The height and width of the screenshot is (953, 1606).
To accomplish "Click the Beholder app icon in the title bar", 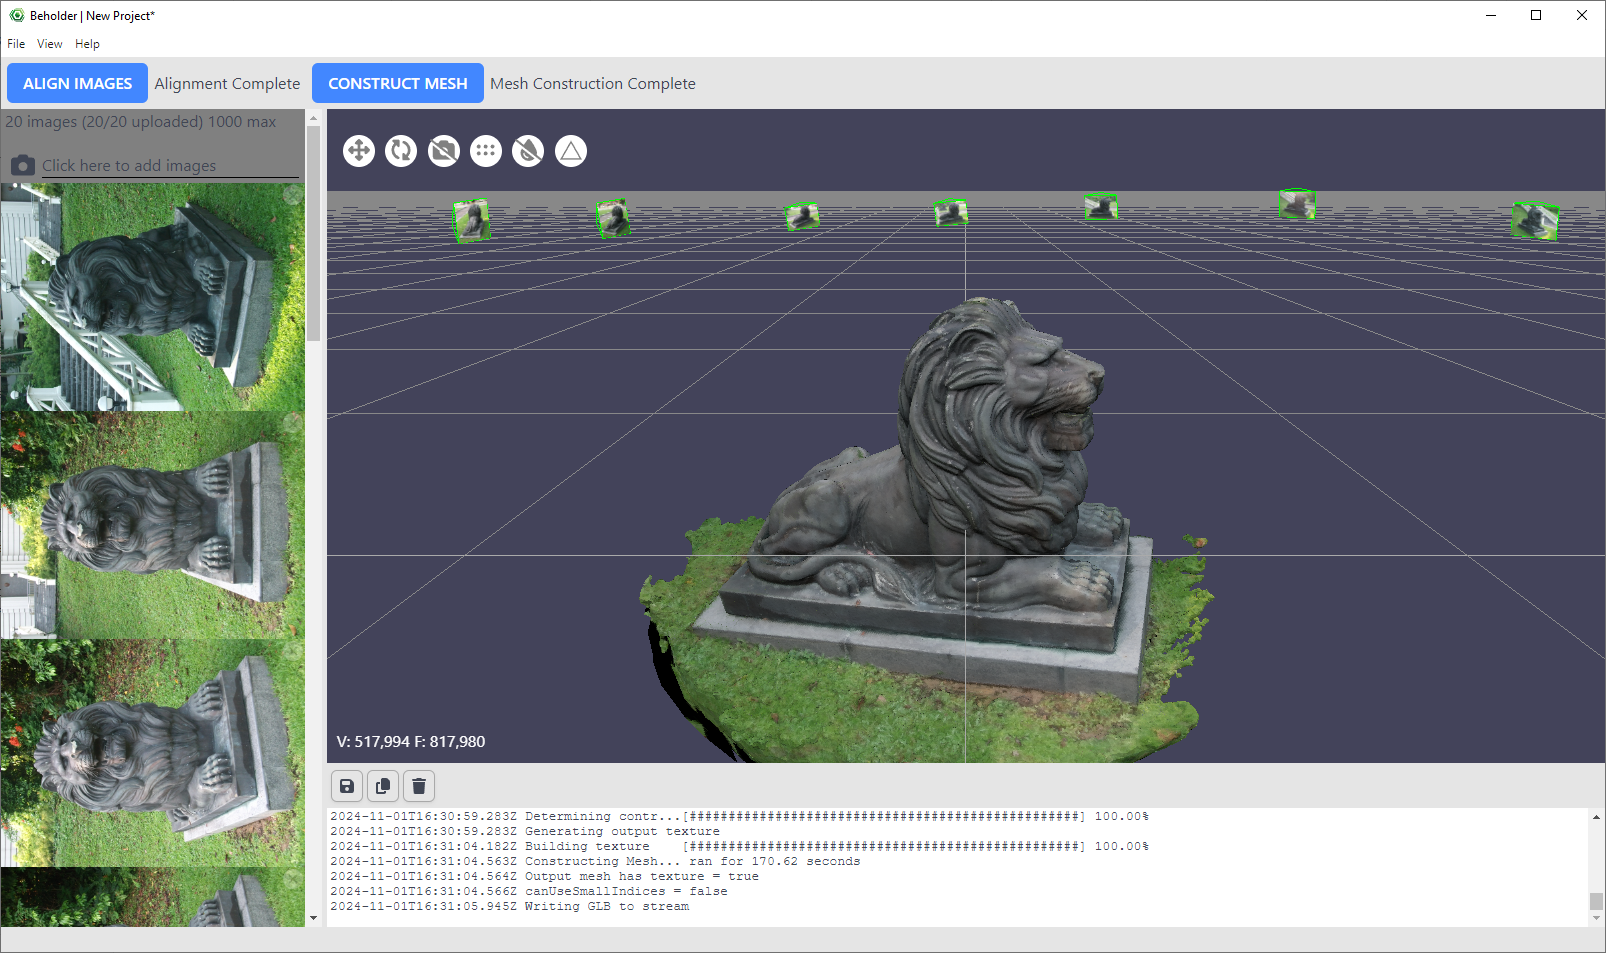I will 16,15.
